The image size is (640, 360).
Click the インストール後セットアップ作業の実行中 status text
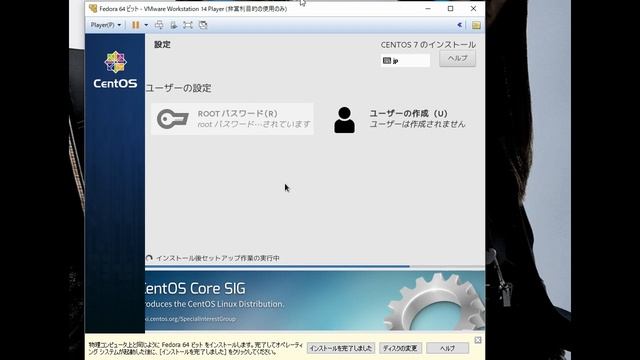[x=218, y=258]
